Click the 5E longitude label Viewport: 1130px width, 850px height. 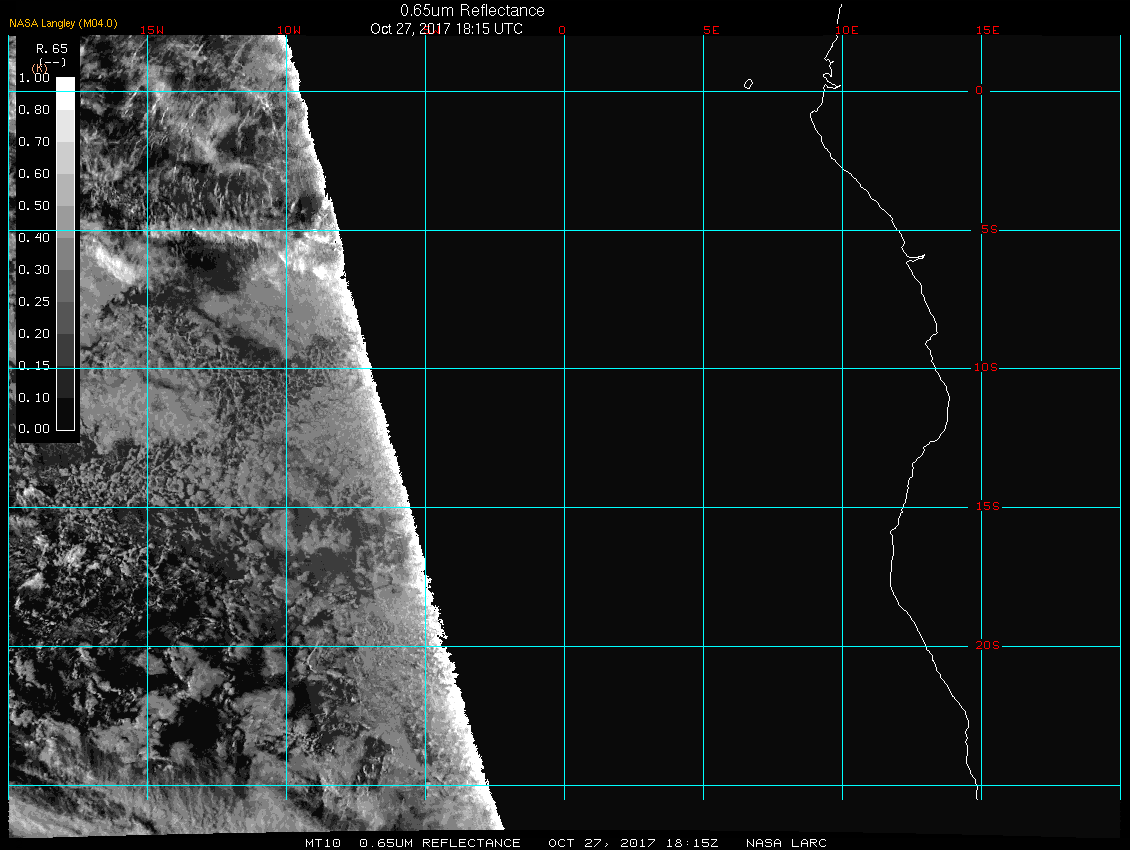(x=711, y=30)
